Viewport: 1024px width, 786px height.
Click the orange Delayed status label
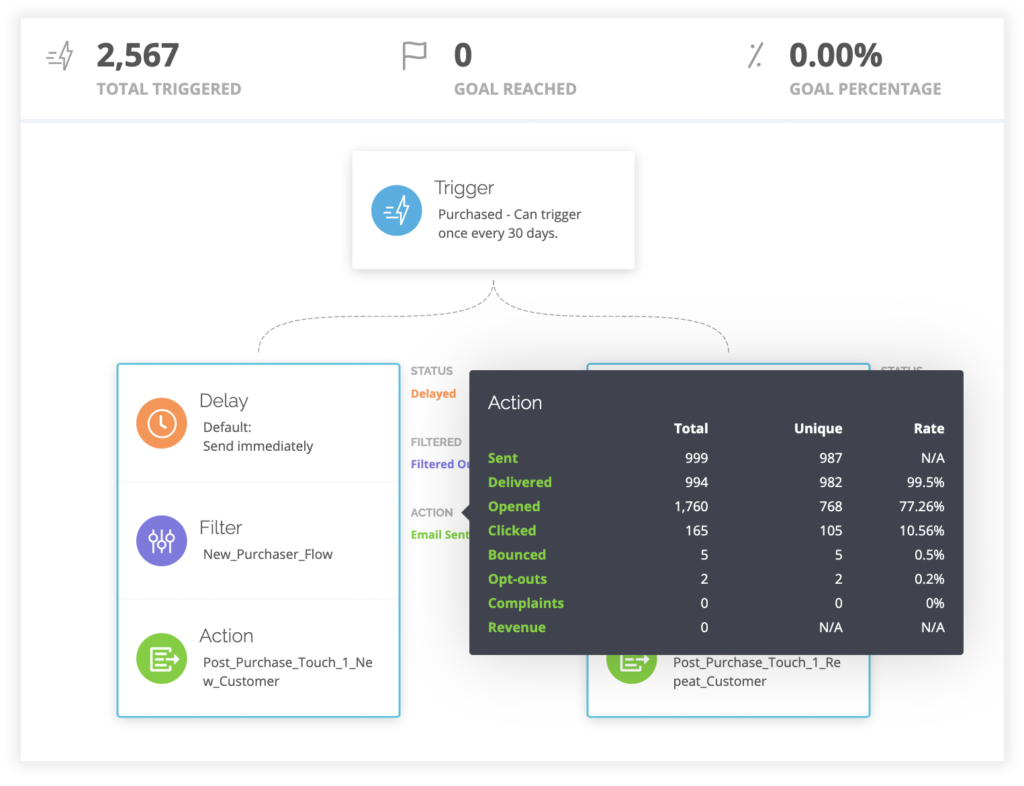(433, 394)
